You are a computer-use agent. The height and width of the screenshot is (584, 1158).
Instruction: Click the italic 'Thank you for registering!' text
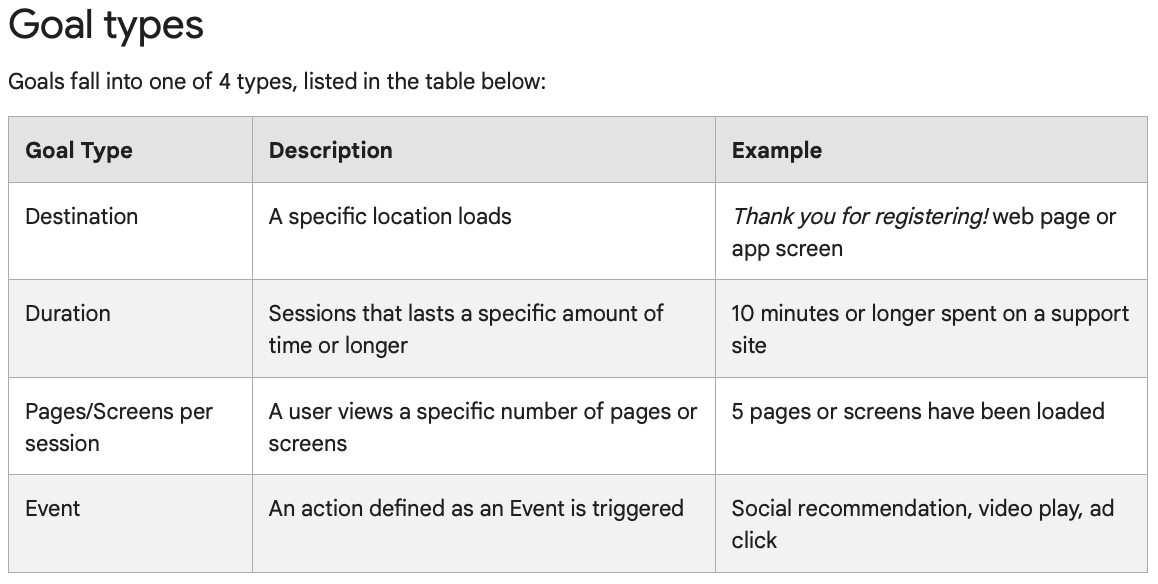click(860, 216)
